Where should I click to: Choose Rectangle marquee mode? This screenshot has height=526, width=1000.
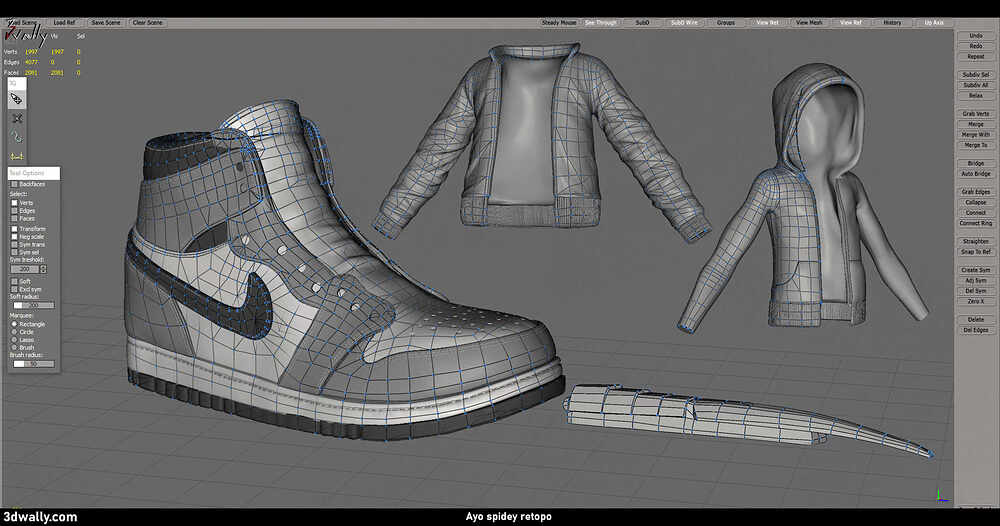coord(14,324)
